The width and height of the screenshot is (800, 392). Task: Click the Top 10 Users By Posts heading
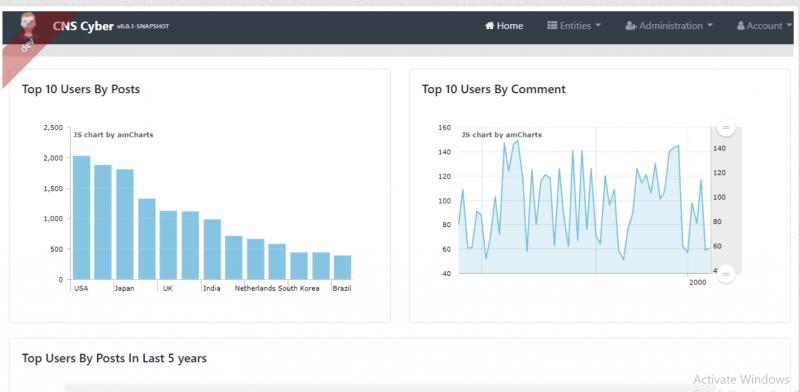pyautogui.click(x=81, y=89)
